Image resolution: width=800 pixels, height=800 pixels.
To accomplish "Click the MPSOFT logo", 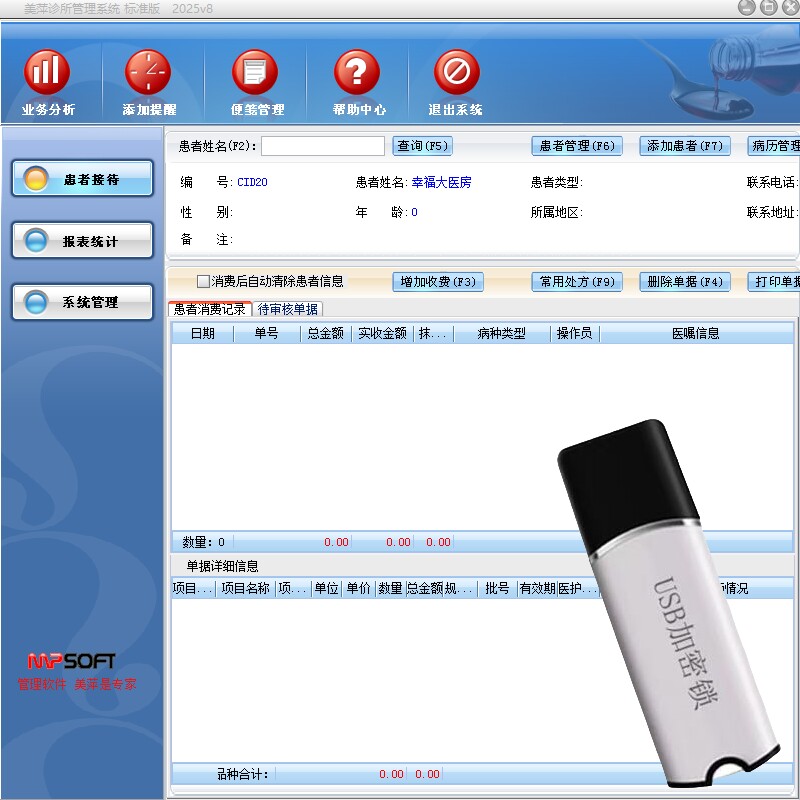I will point(71,661).
